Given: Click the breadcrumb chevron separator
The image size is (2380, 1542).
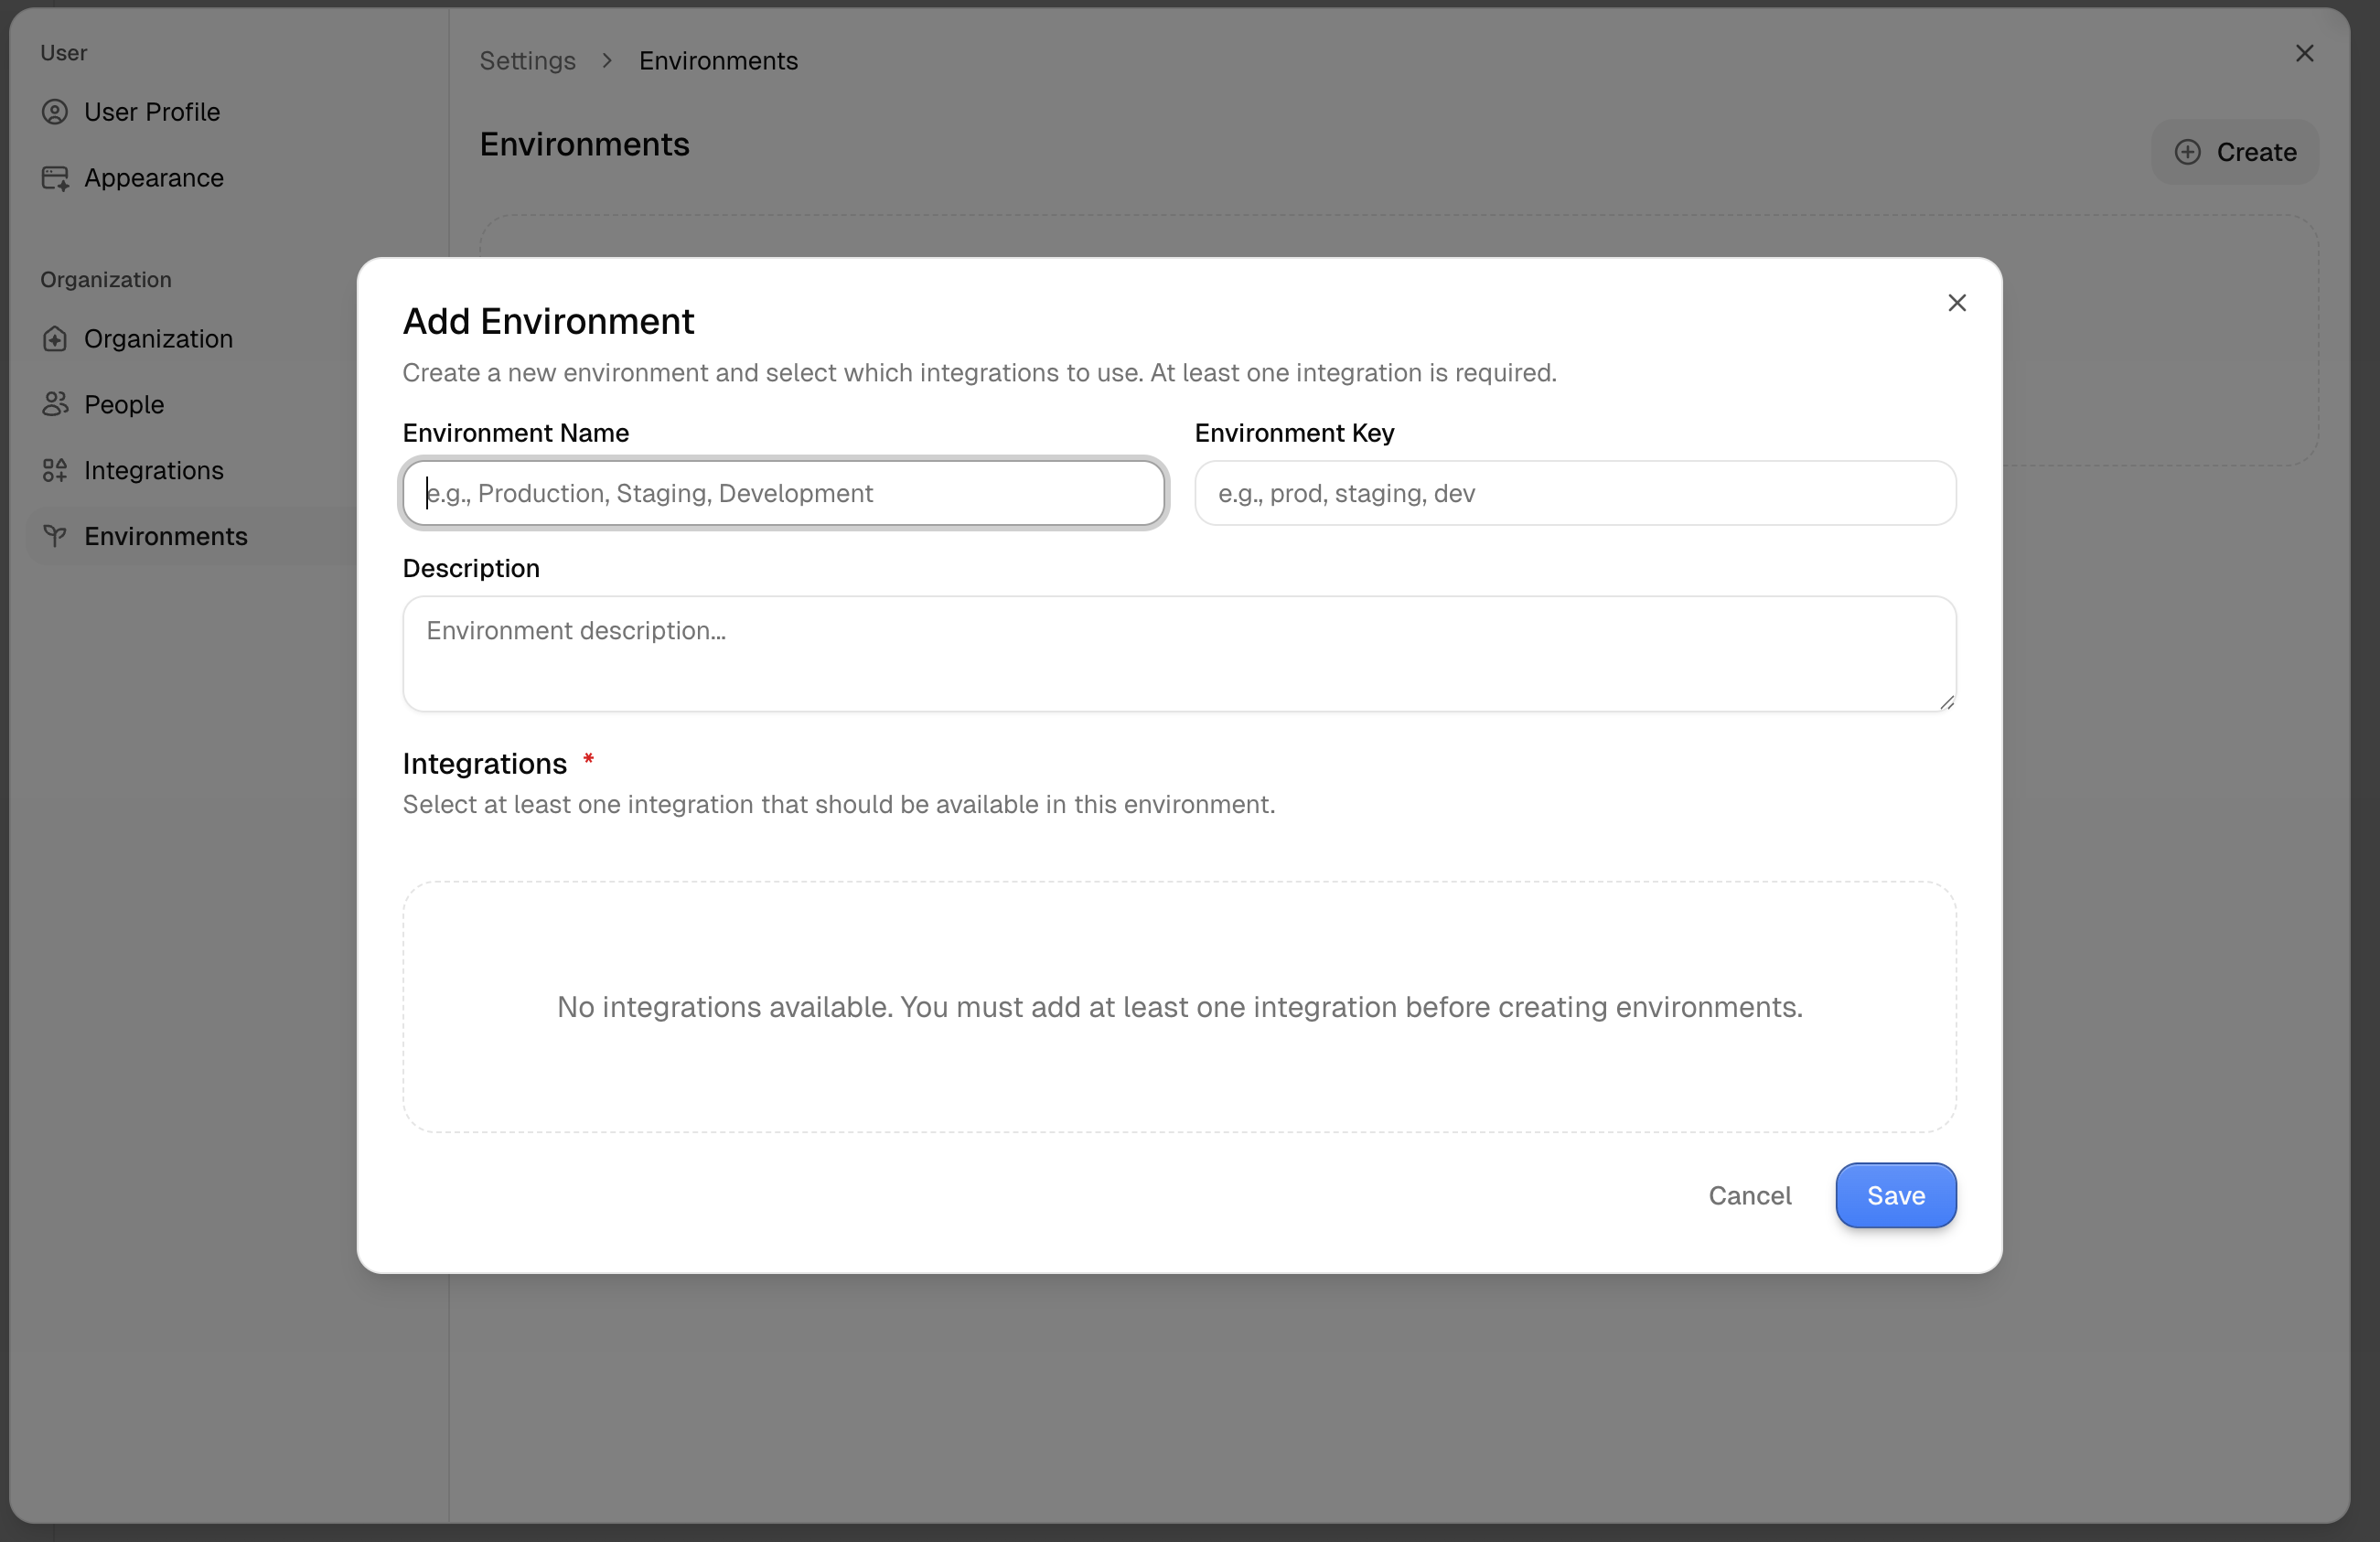Looking at the screenshot, I should click(x=607, y=61).
